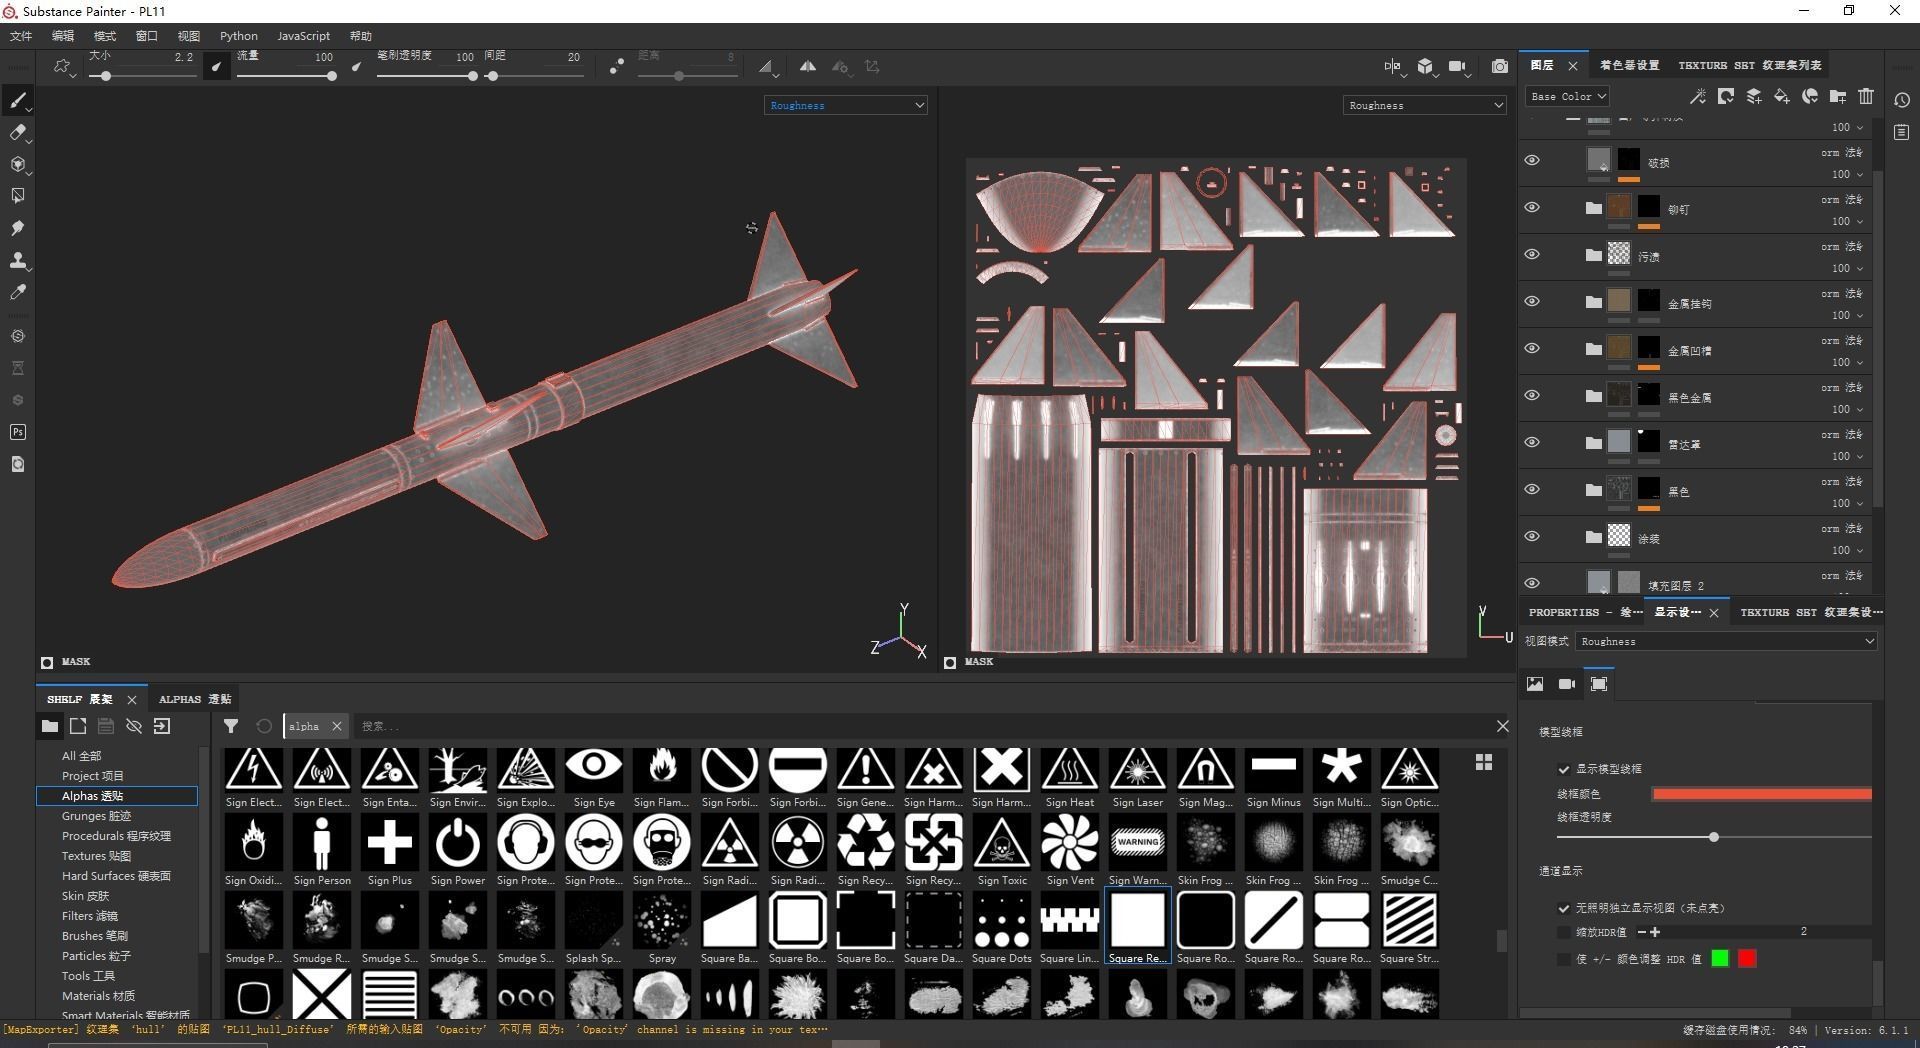Open the 文件 menu
Image resolution: width=1920 pixels, height=1048 pixels.
[x=21, y=36]
